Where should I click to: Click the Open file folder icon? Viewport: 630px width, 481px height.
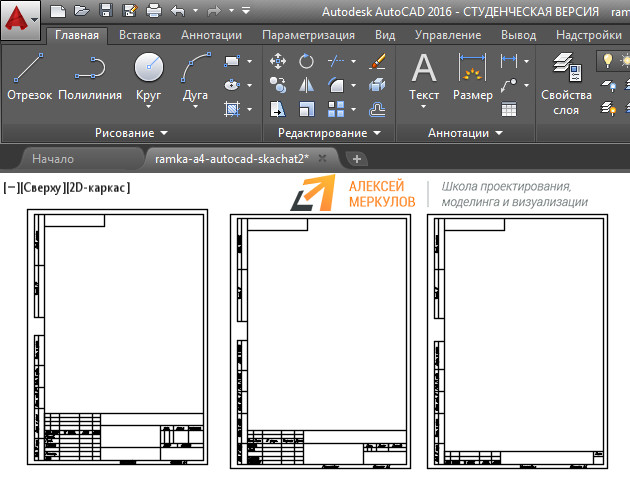point(82,11)
